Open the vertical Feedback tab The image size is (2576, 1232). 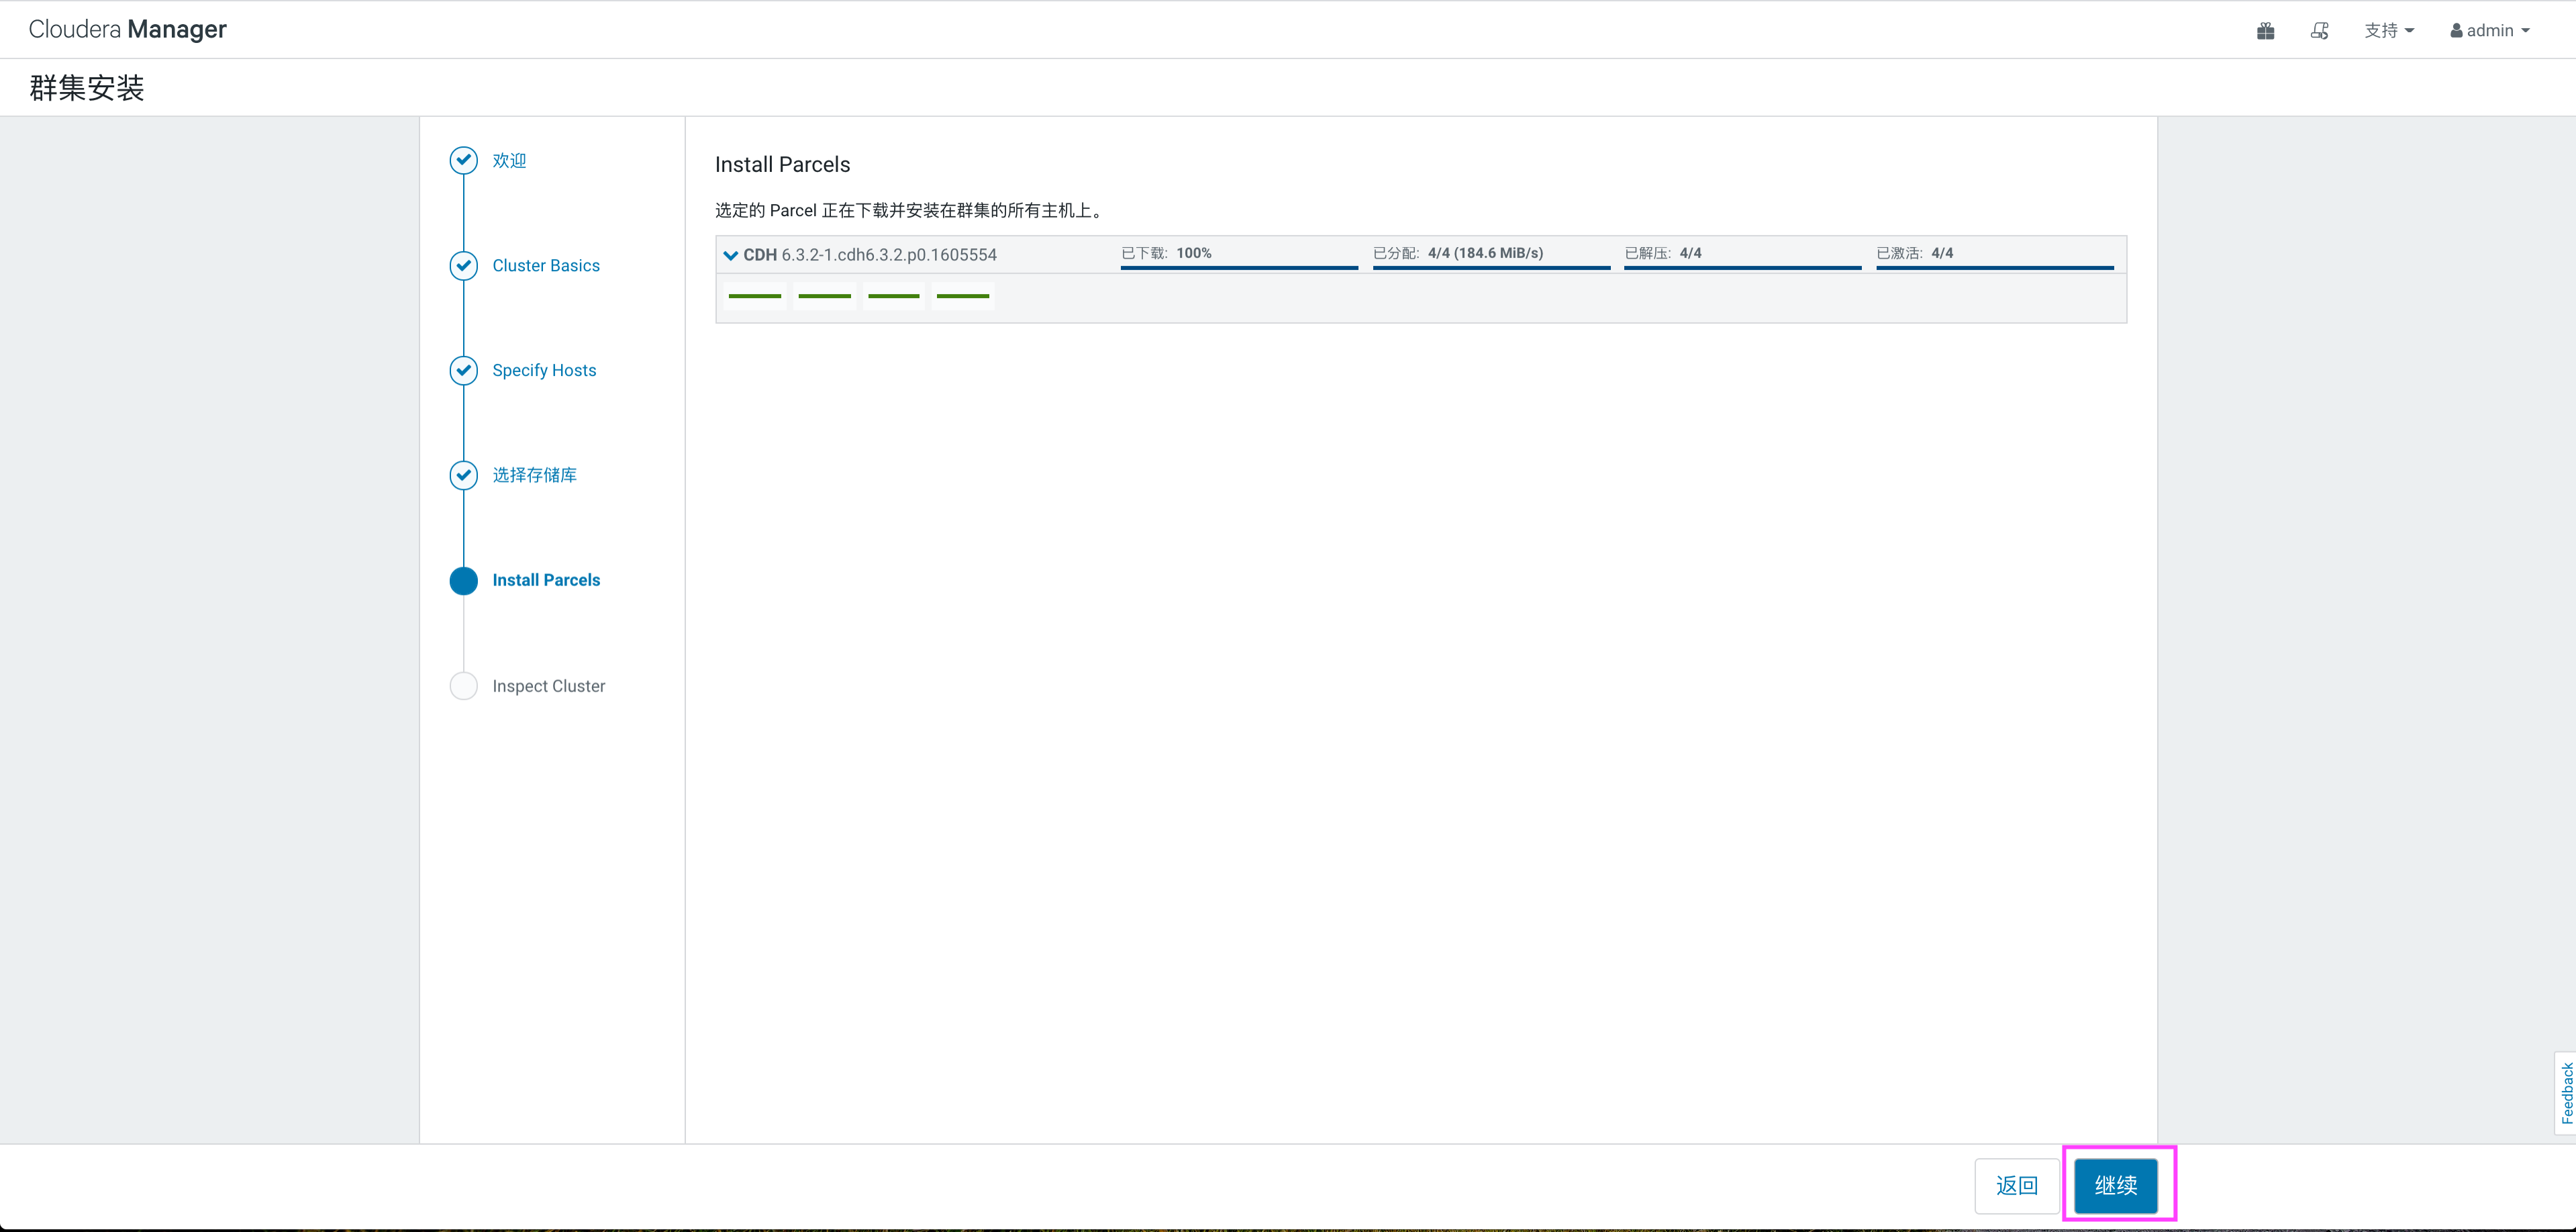coord(2566,1093)
